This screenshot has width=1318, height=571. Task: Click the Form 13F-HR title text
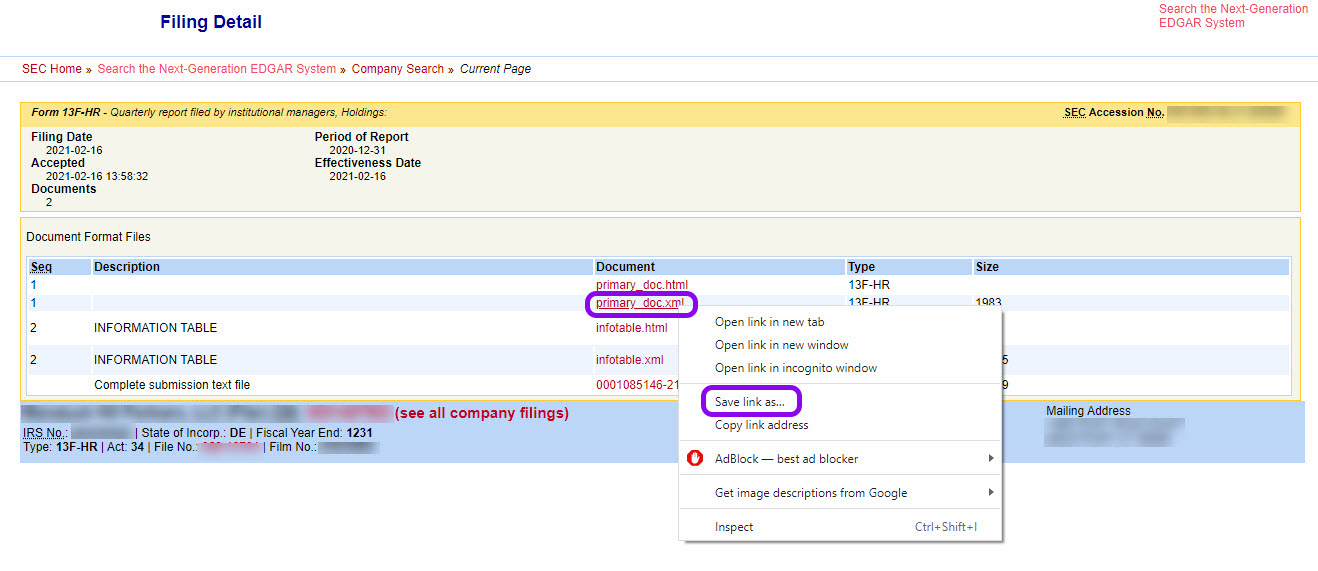[x=66, y=113]
